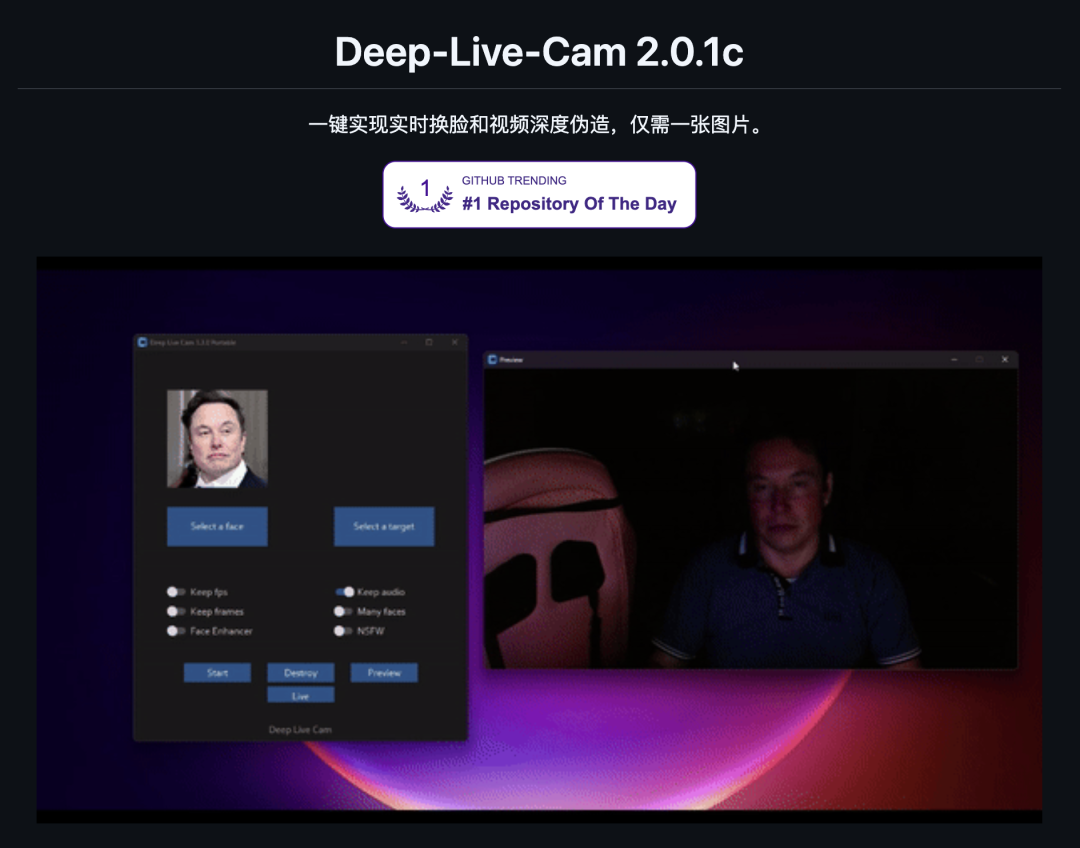1080x848 pixels.
Task: Close the Deep Live Cam window
Action: click(455, 342)
